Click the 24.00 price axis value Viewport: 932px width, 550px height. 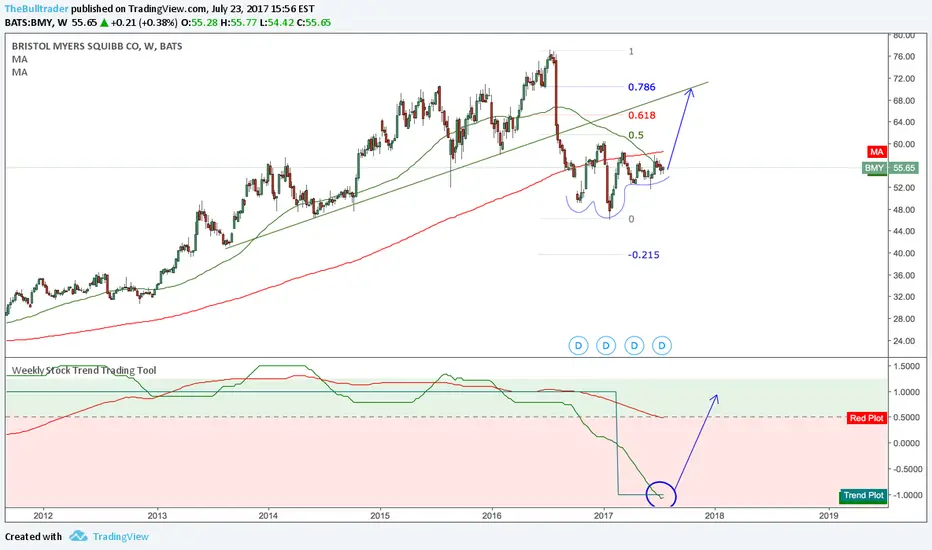(x=904, y=341)
